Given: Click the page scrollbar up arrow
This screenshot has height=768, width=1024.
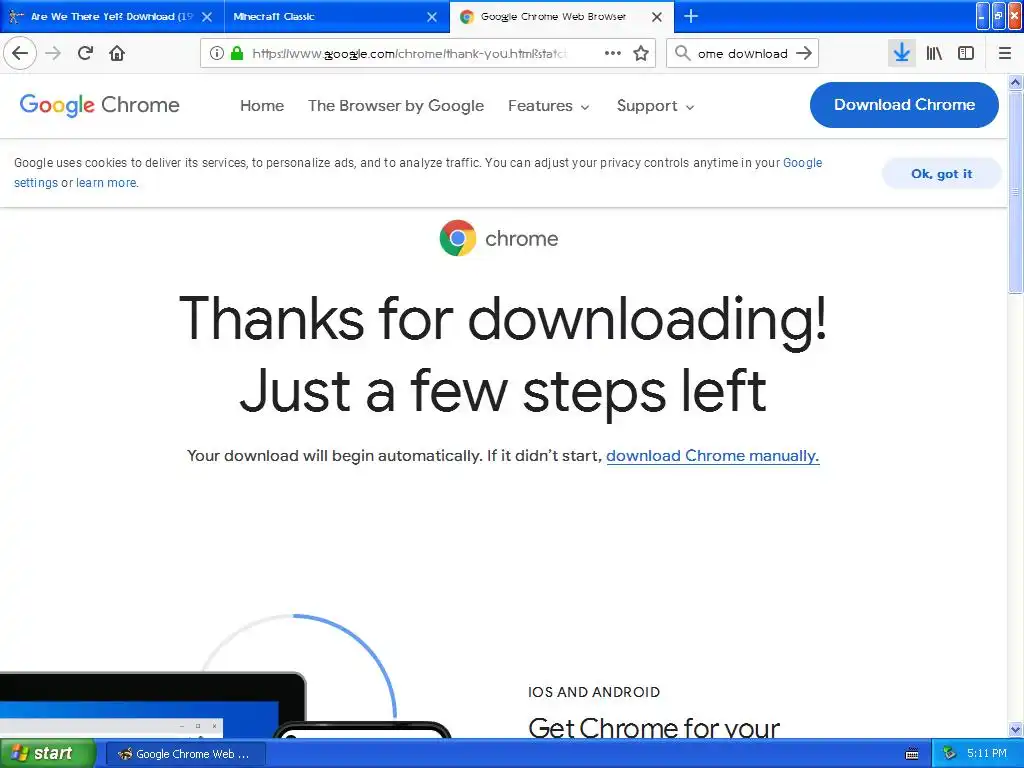Looking at the screenshot, I should coord(1016,82).
